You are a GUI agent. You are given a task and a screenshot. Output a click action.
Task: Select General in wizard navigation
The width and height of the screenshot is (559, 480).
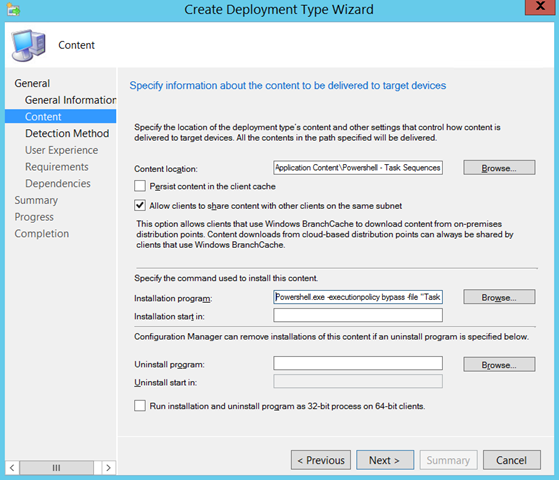tap(32, 83)
